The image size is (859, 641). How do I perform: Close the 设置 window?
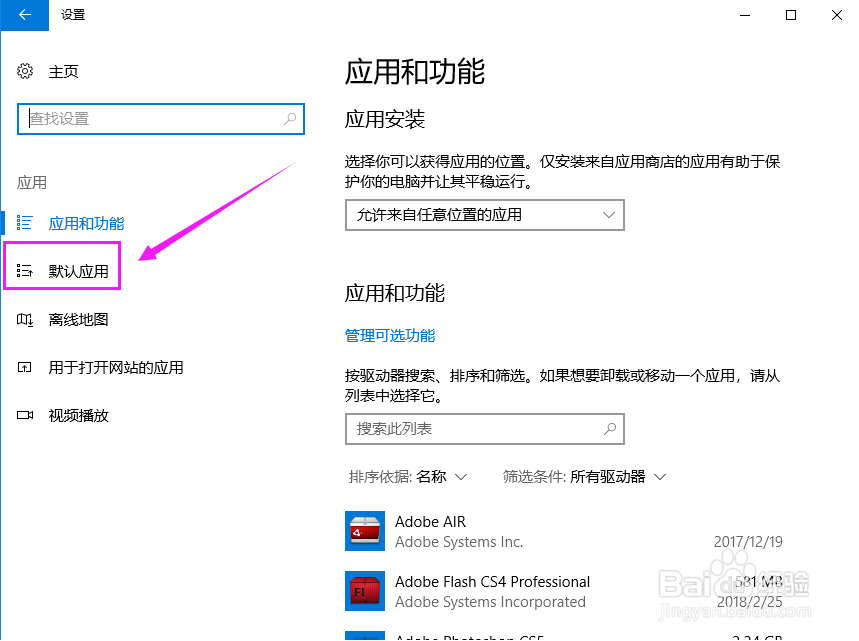click(x=837, y=15)
